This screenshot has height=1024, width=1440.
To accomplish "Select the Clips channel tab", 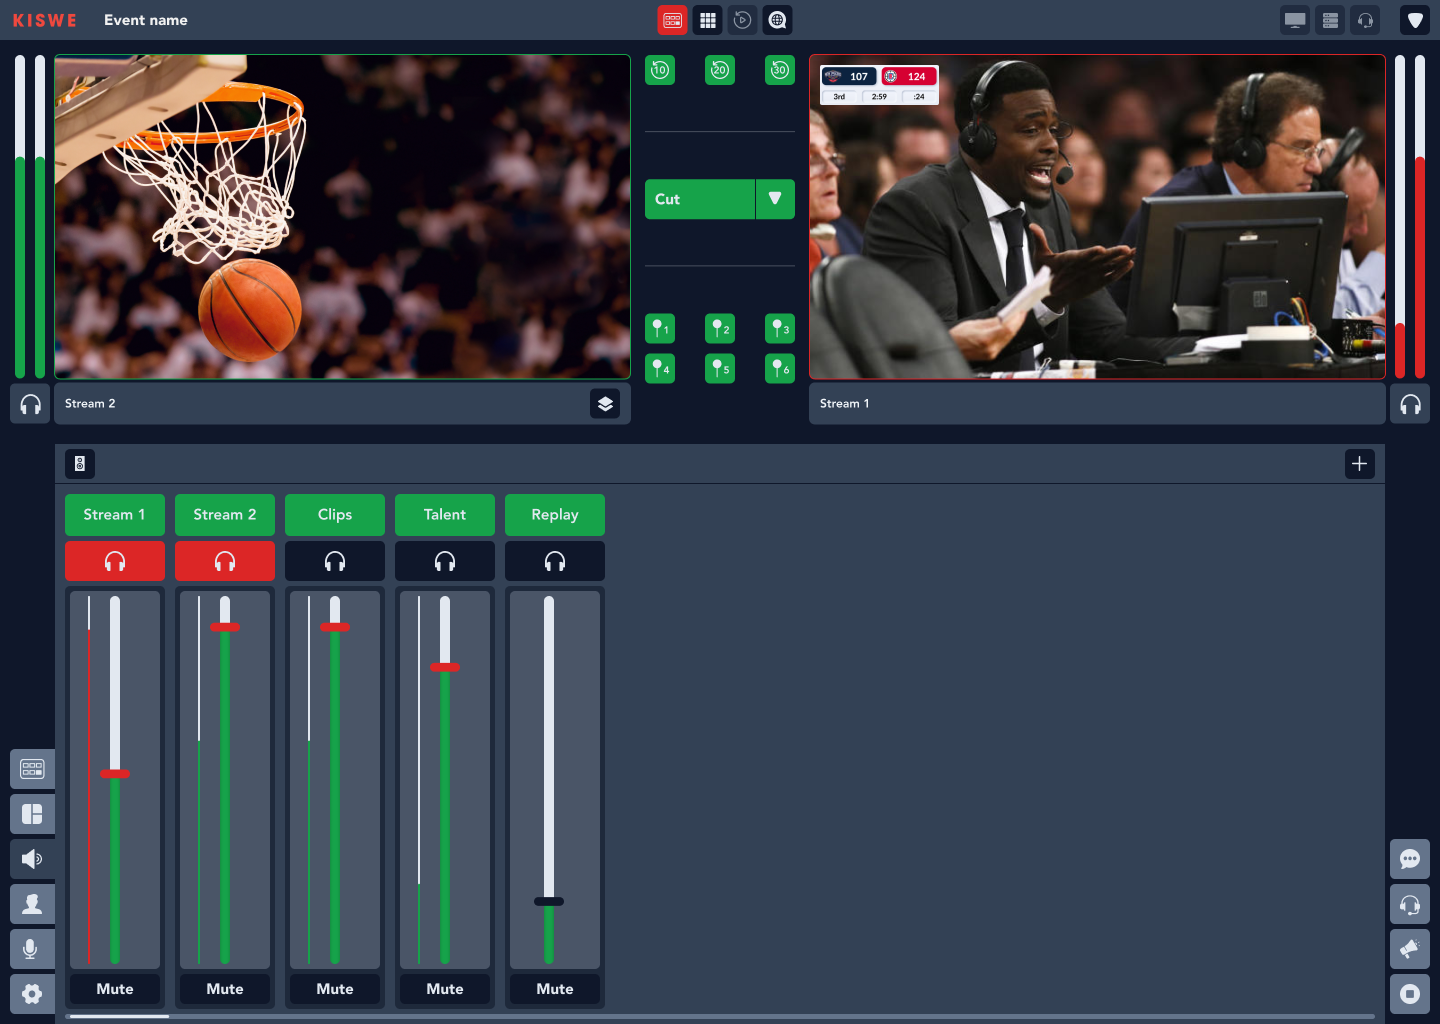I will coord(335,515).
